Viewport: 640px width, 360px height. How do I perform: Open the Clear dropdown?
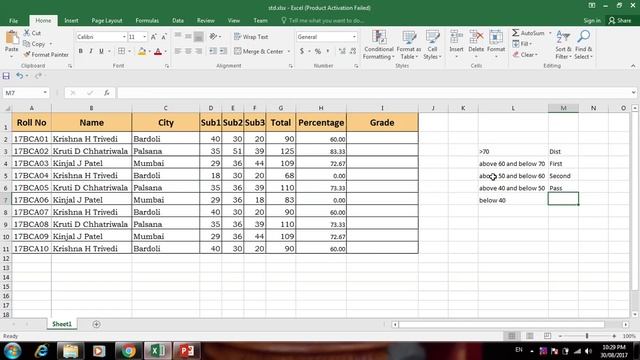click(x=525, y=54)
